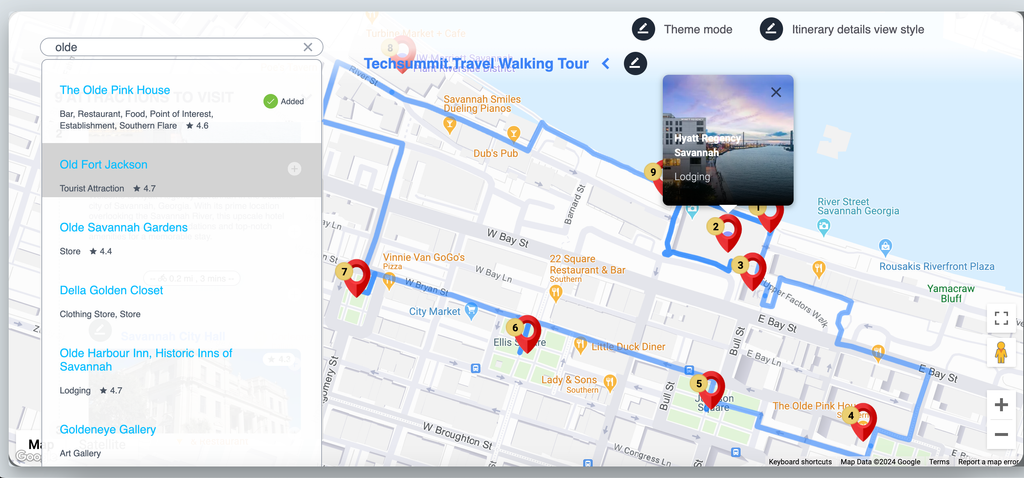Click Rousakis Riverfront Plaza shopping icon
Image resolution: width=1024 pixels, height=478 pixels.
(885, 247)
